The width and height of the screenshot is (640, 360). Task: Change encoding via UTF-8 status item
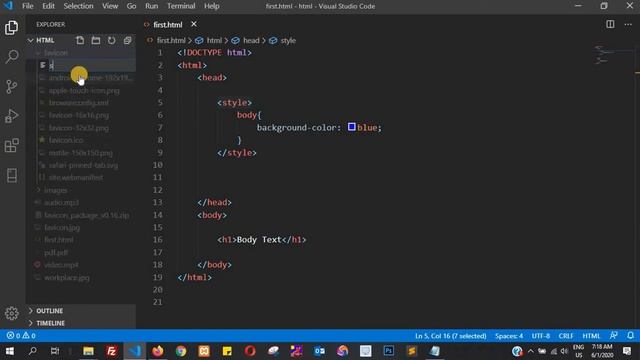click(540, 336)
